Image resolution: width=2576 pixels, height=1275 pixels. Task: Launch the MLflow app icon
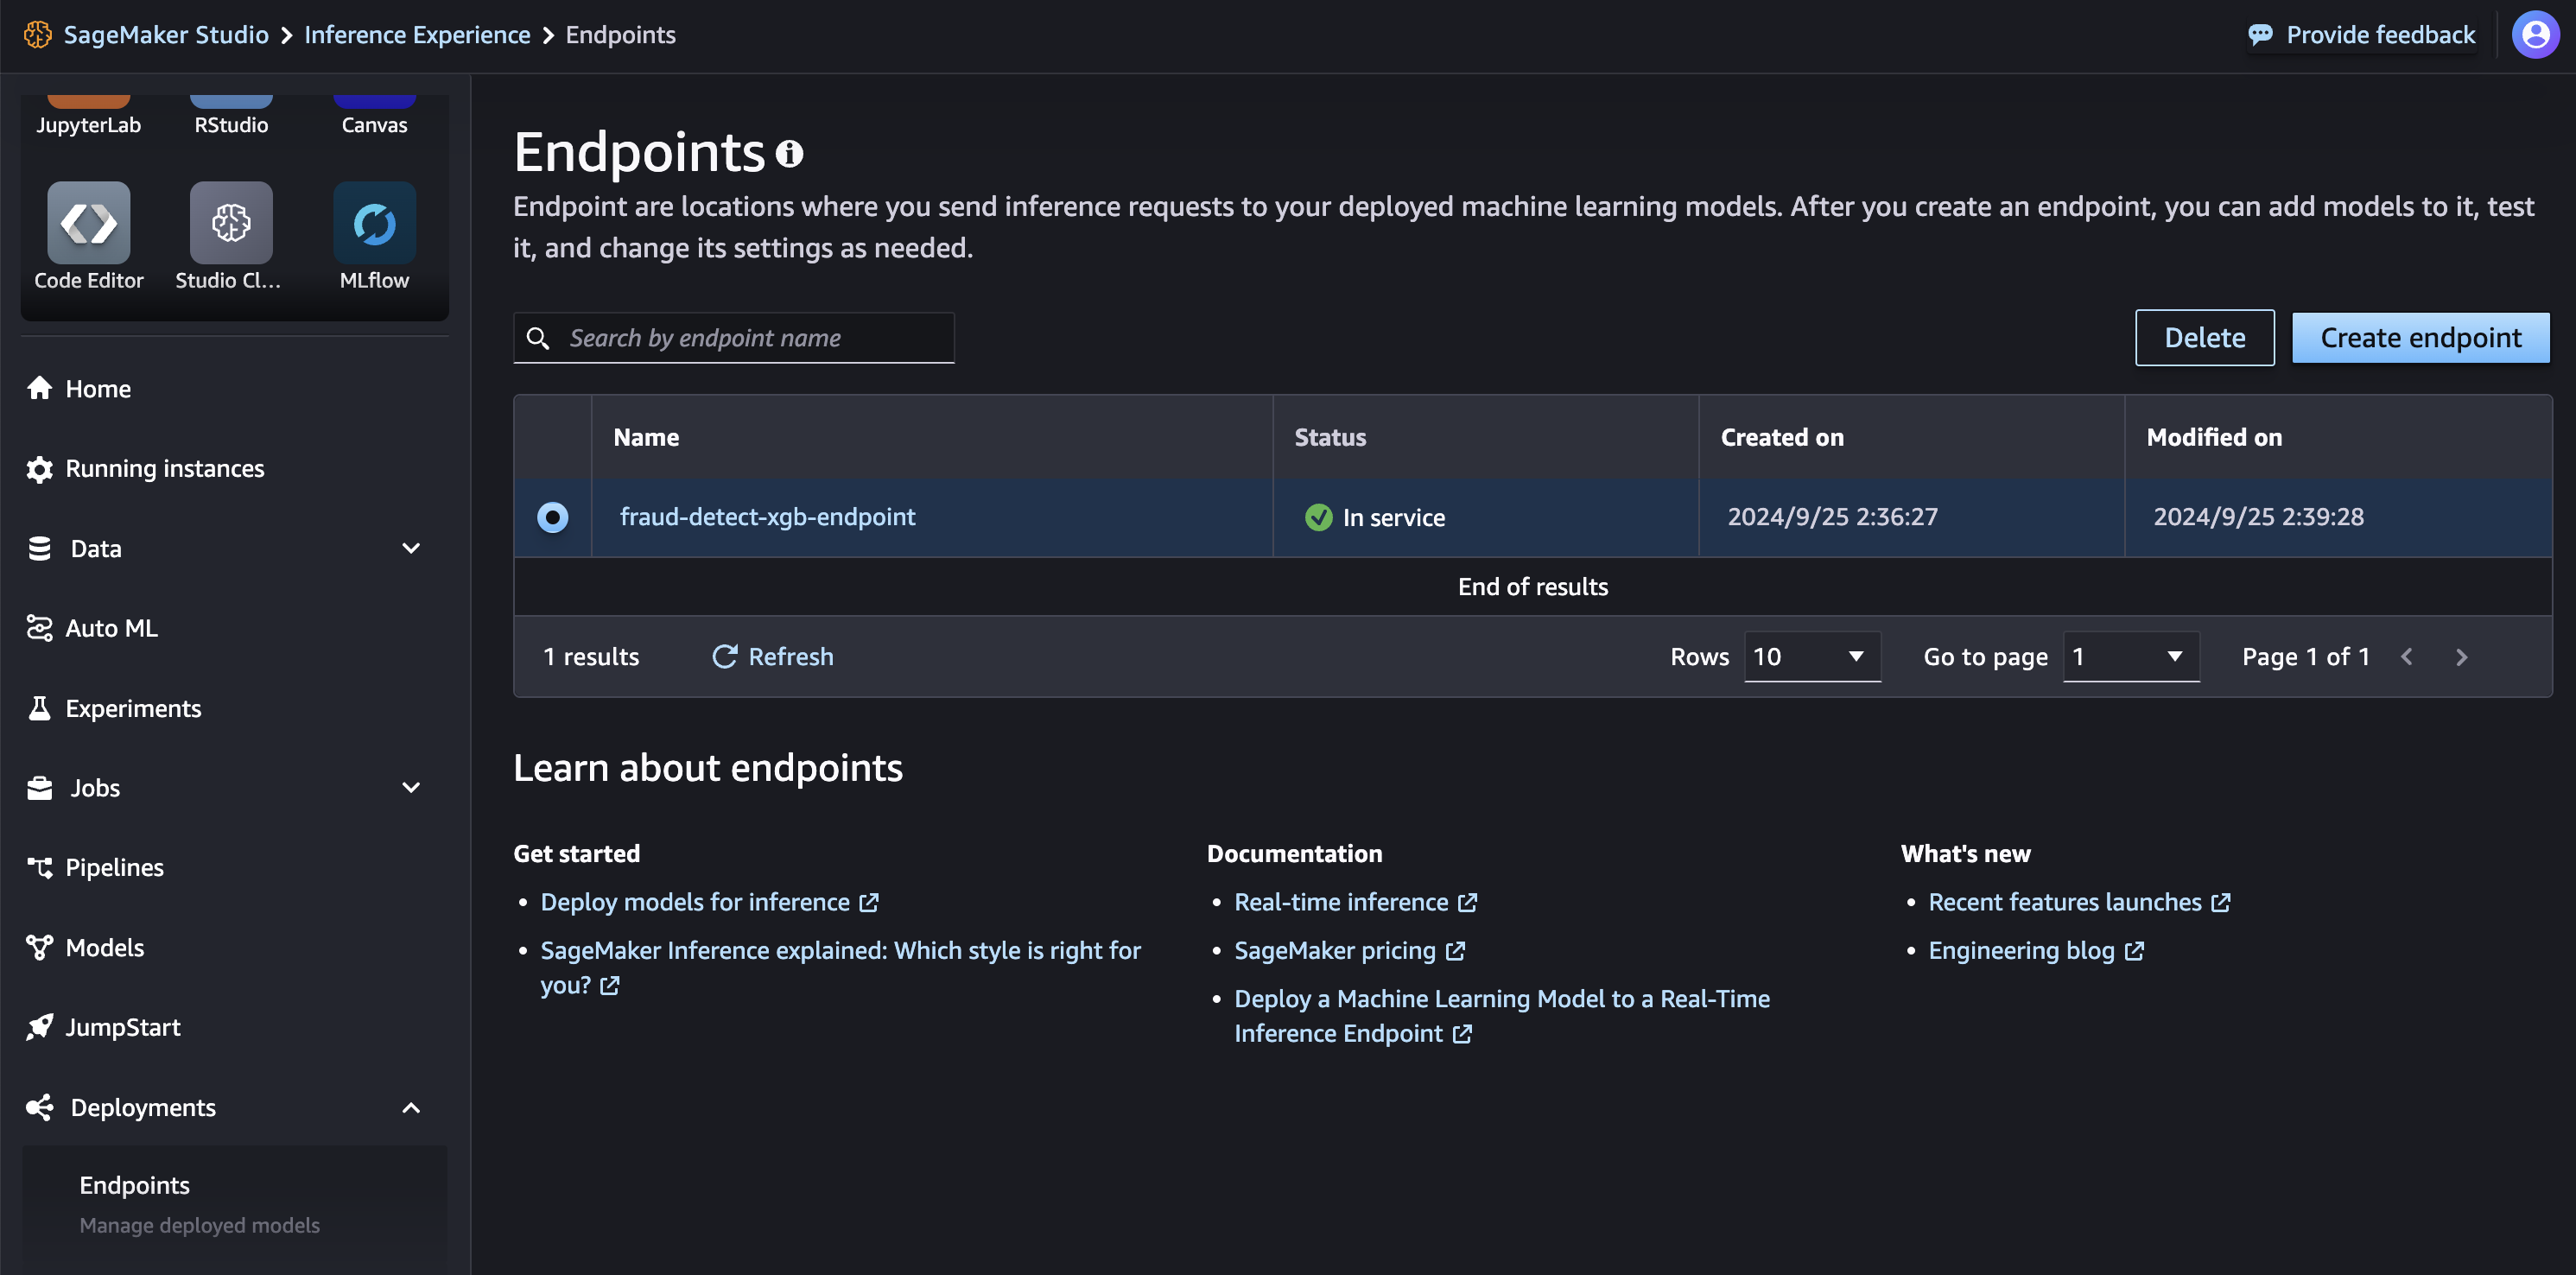pyautogui.click(x=374, y=222)
